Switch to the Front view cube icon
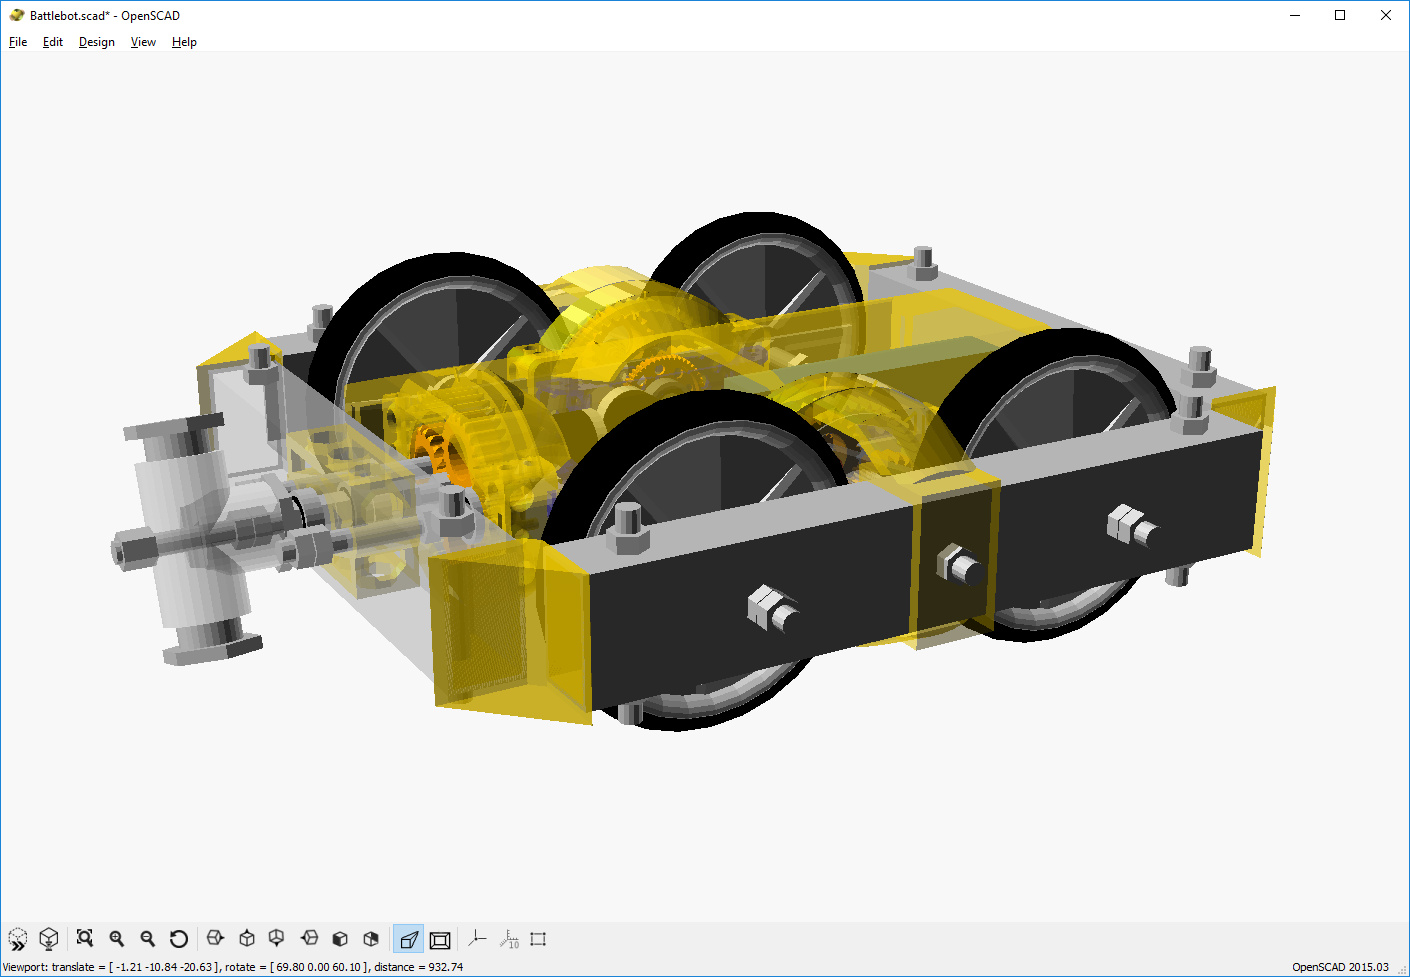This screenshot has height=977, width=1410. click(x=340, y=939)
